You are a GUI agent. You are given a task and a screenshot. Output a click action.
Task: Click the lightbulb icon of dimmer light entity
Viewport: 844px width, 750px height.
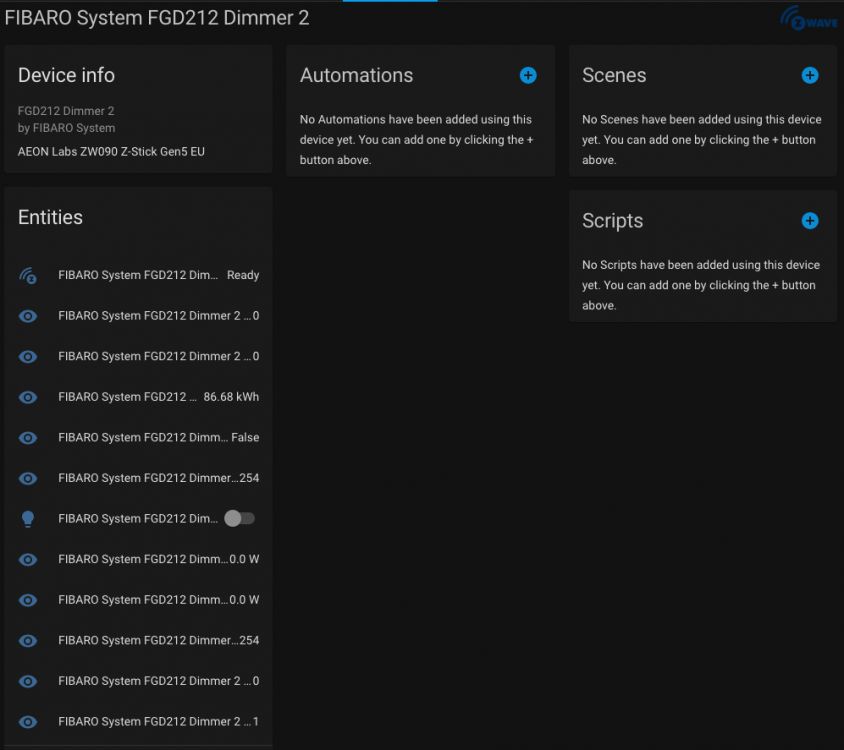pos(28,518)
